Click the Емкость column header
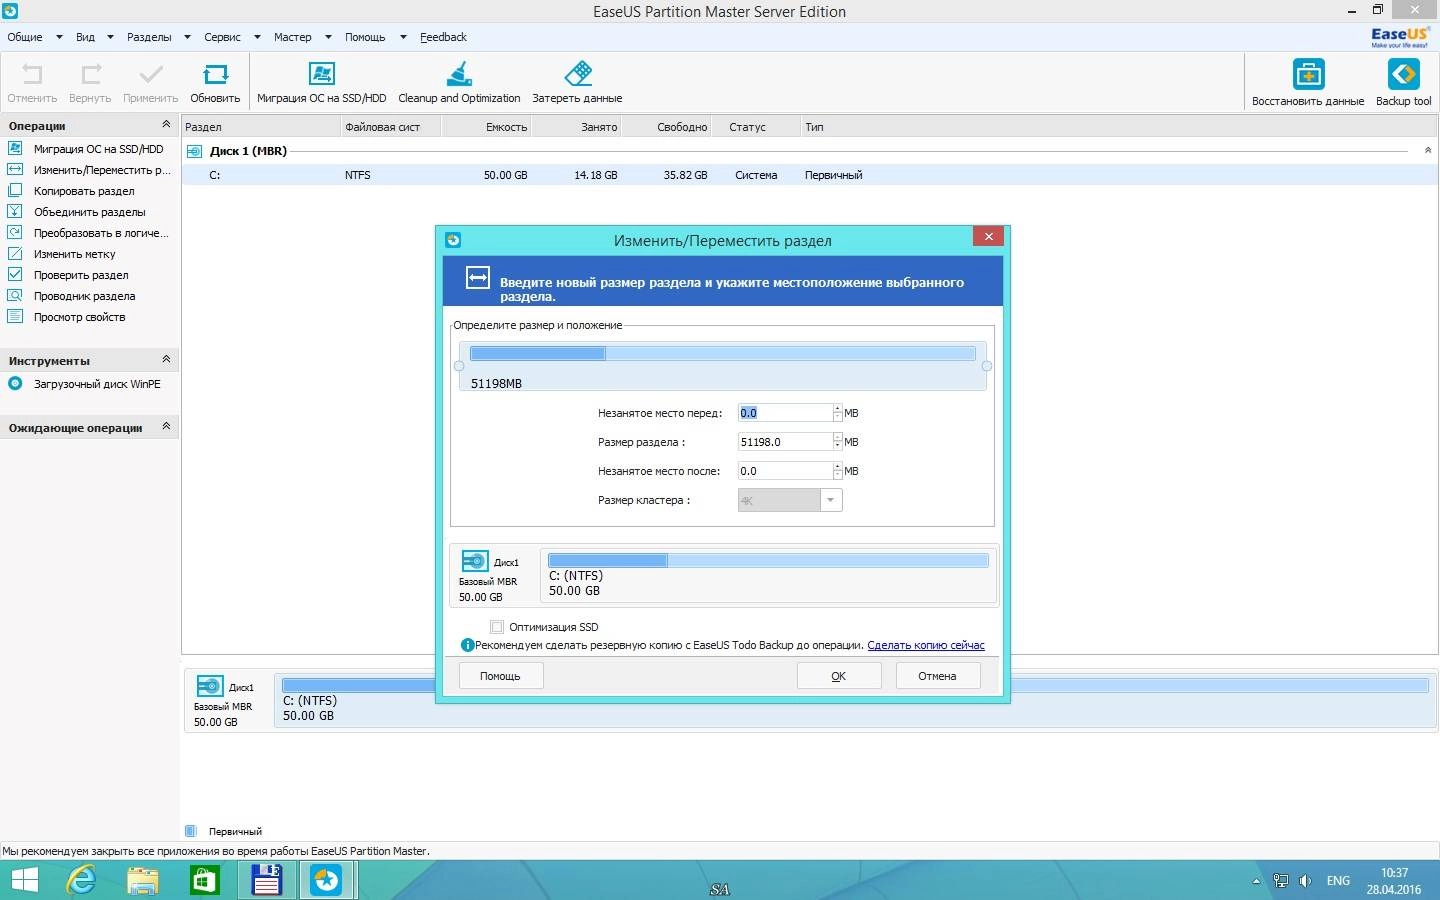The height and width of the screenshot is (900, 1440). pyautogui.click(x=486, y=127)
